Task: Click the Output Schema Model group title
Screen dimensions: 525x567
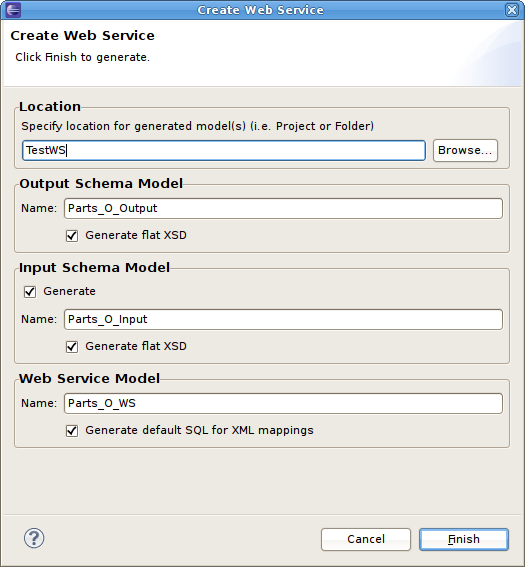Action: [101, 183]
